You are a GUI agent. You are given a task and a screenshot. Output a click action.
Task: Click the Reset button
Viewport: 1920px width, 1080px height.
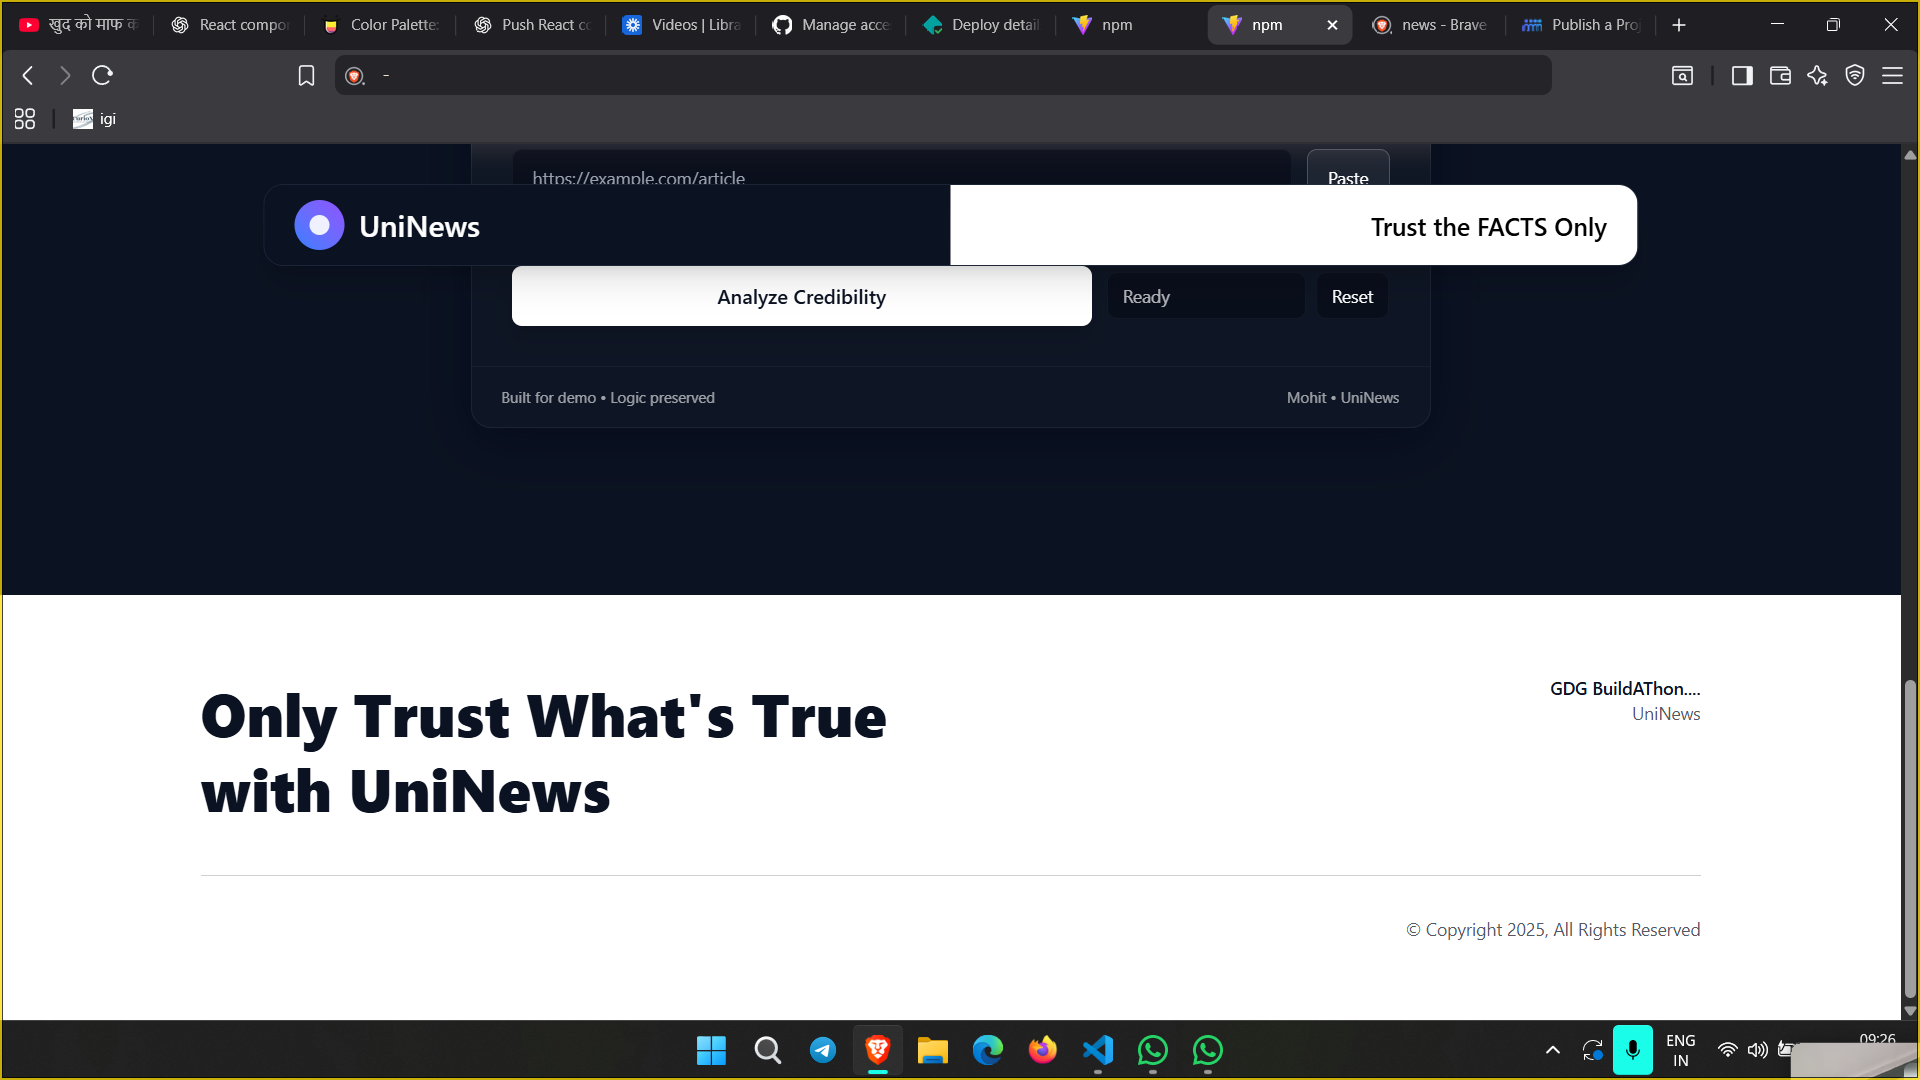[1352, 297]
